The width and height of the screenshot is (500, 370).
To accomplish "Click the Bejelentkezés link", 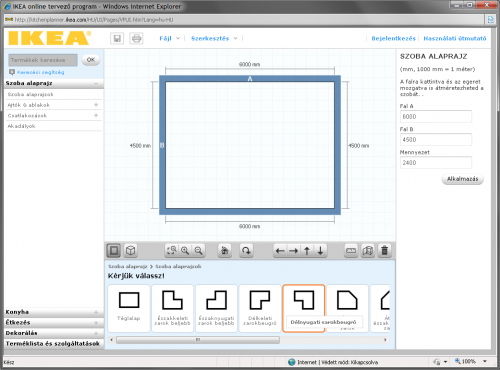I will [x=393, y=38].
